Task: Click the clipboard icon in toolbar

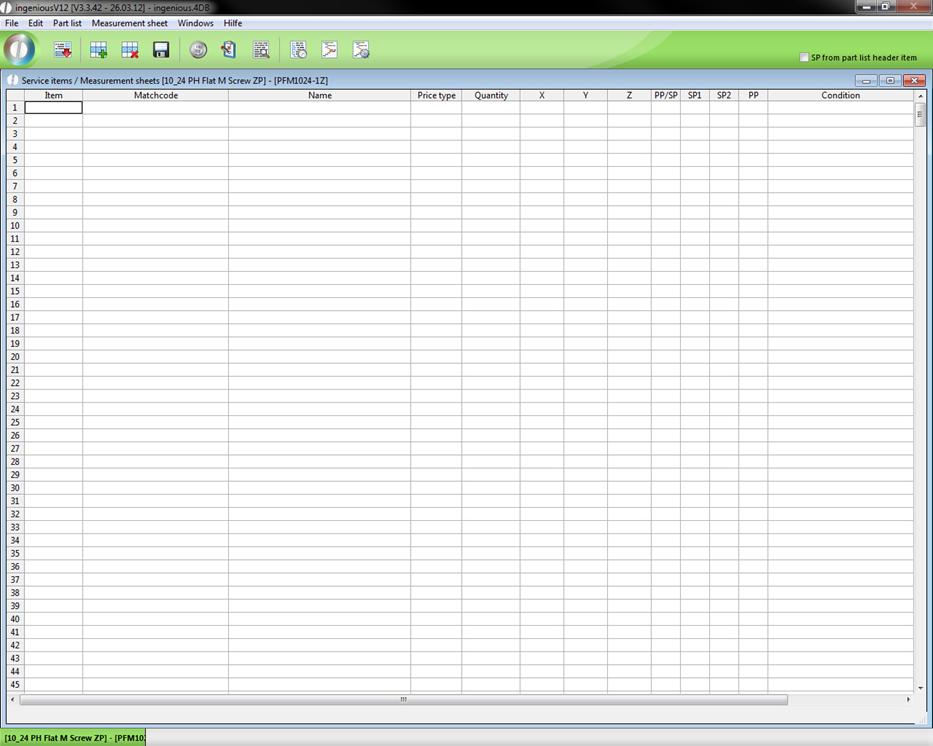Action: tap(229, 50)
